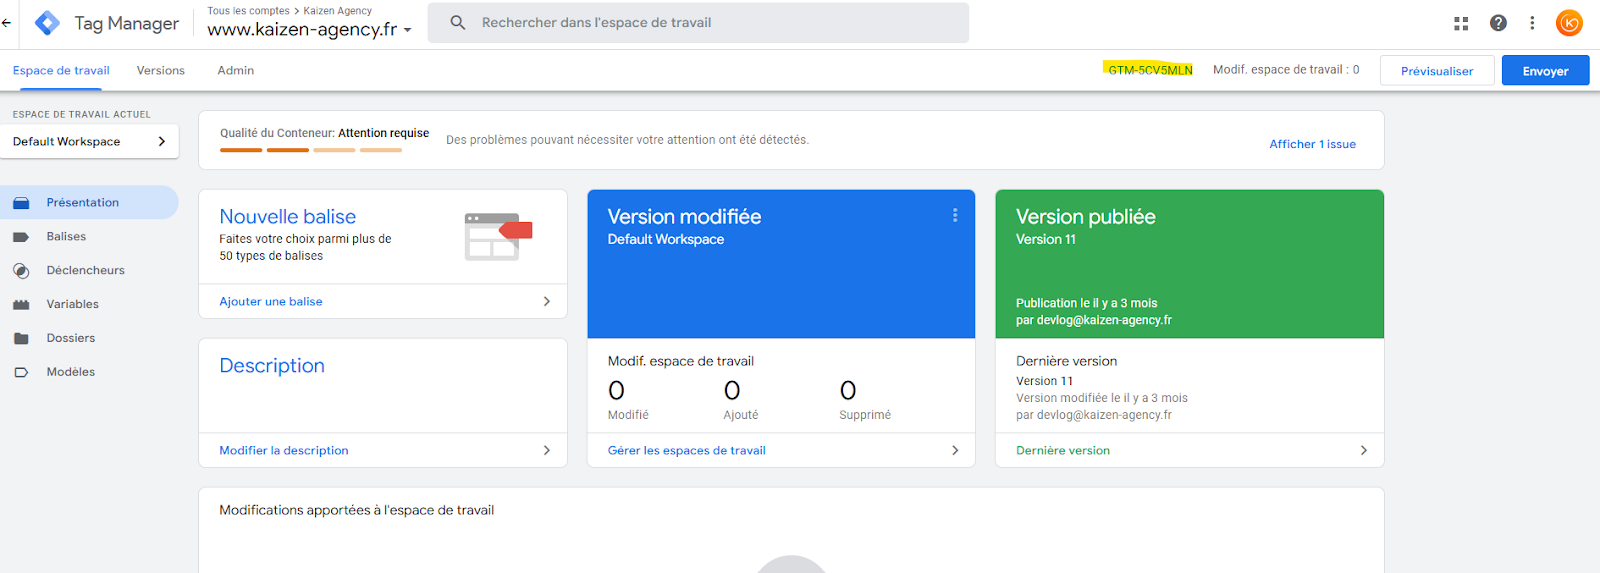1600x573 pixels.
Task: Open the three-dot menu on Version modifiée card
Action: tap(955, 215)
